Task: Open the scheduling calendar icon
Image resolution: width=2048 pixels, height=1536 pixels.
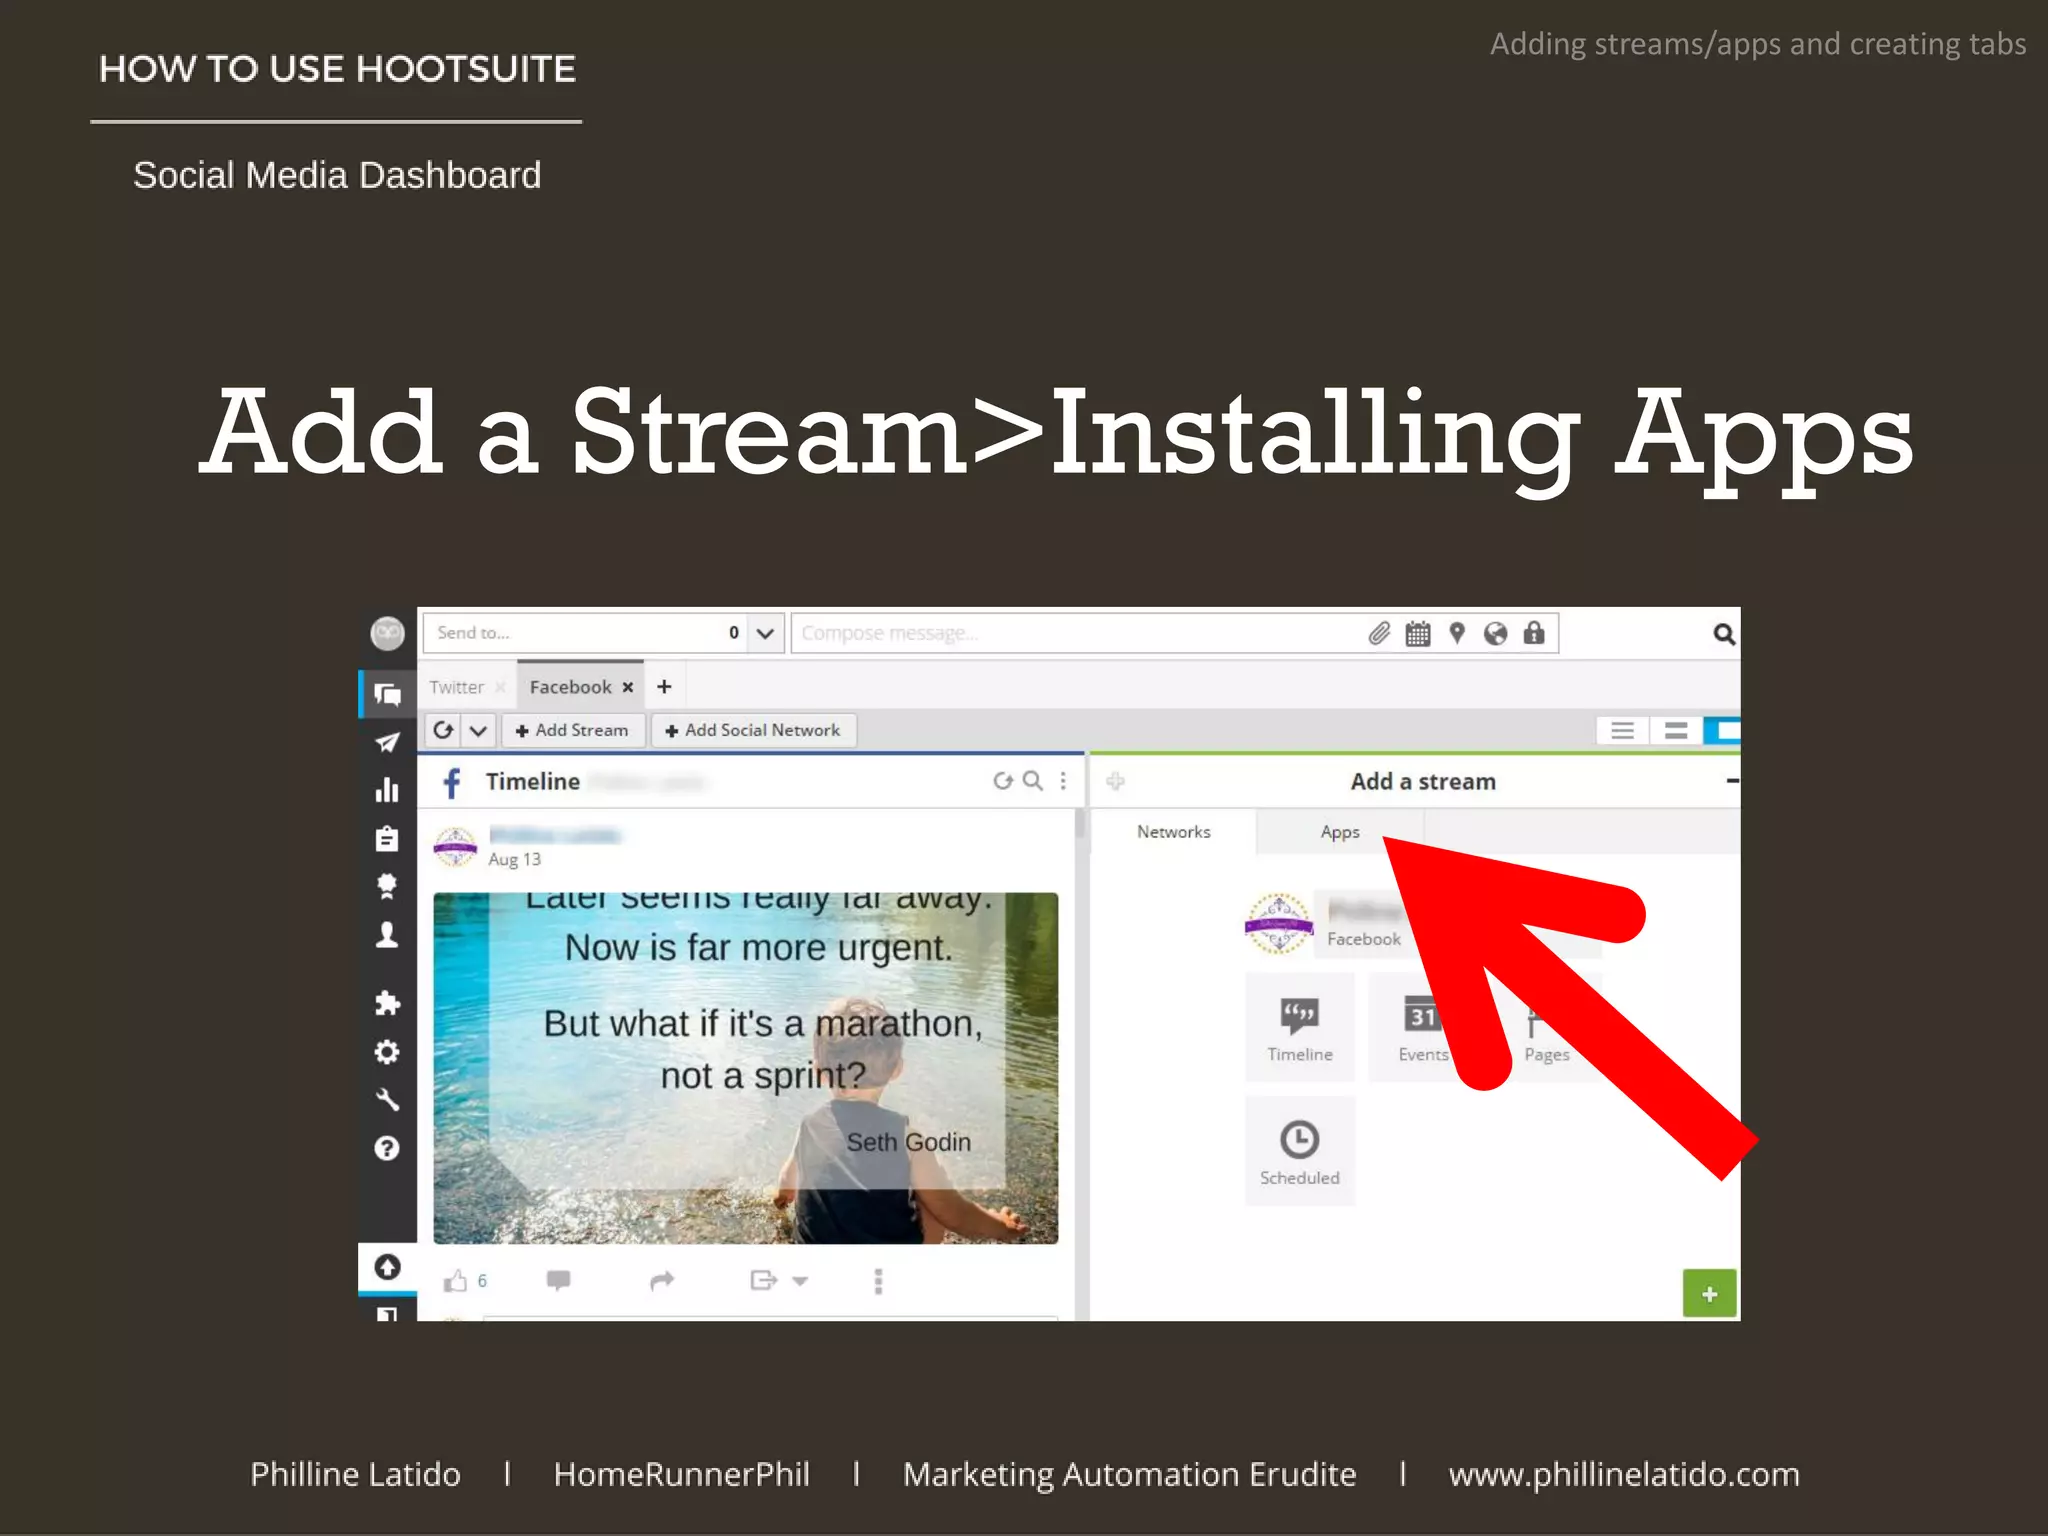Action: pos(1418,633)
